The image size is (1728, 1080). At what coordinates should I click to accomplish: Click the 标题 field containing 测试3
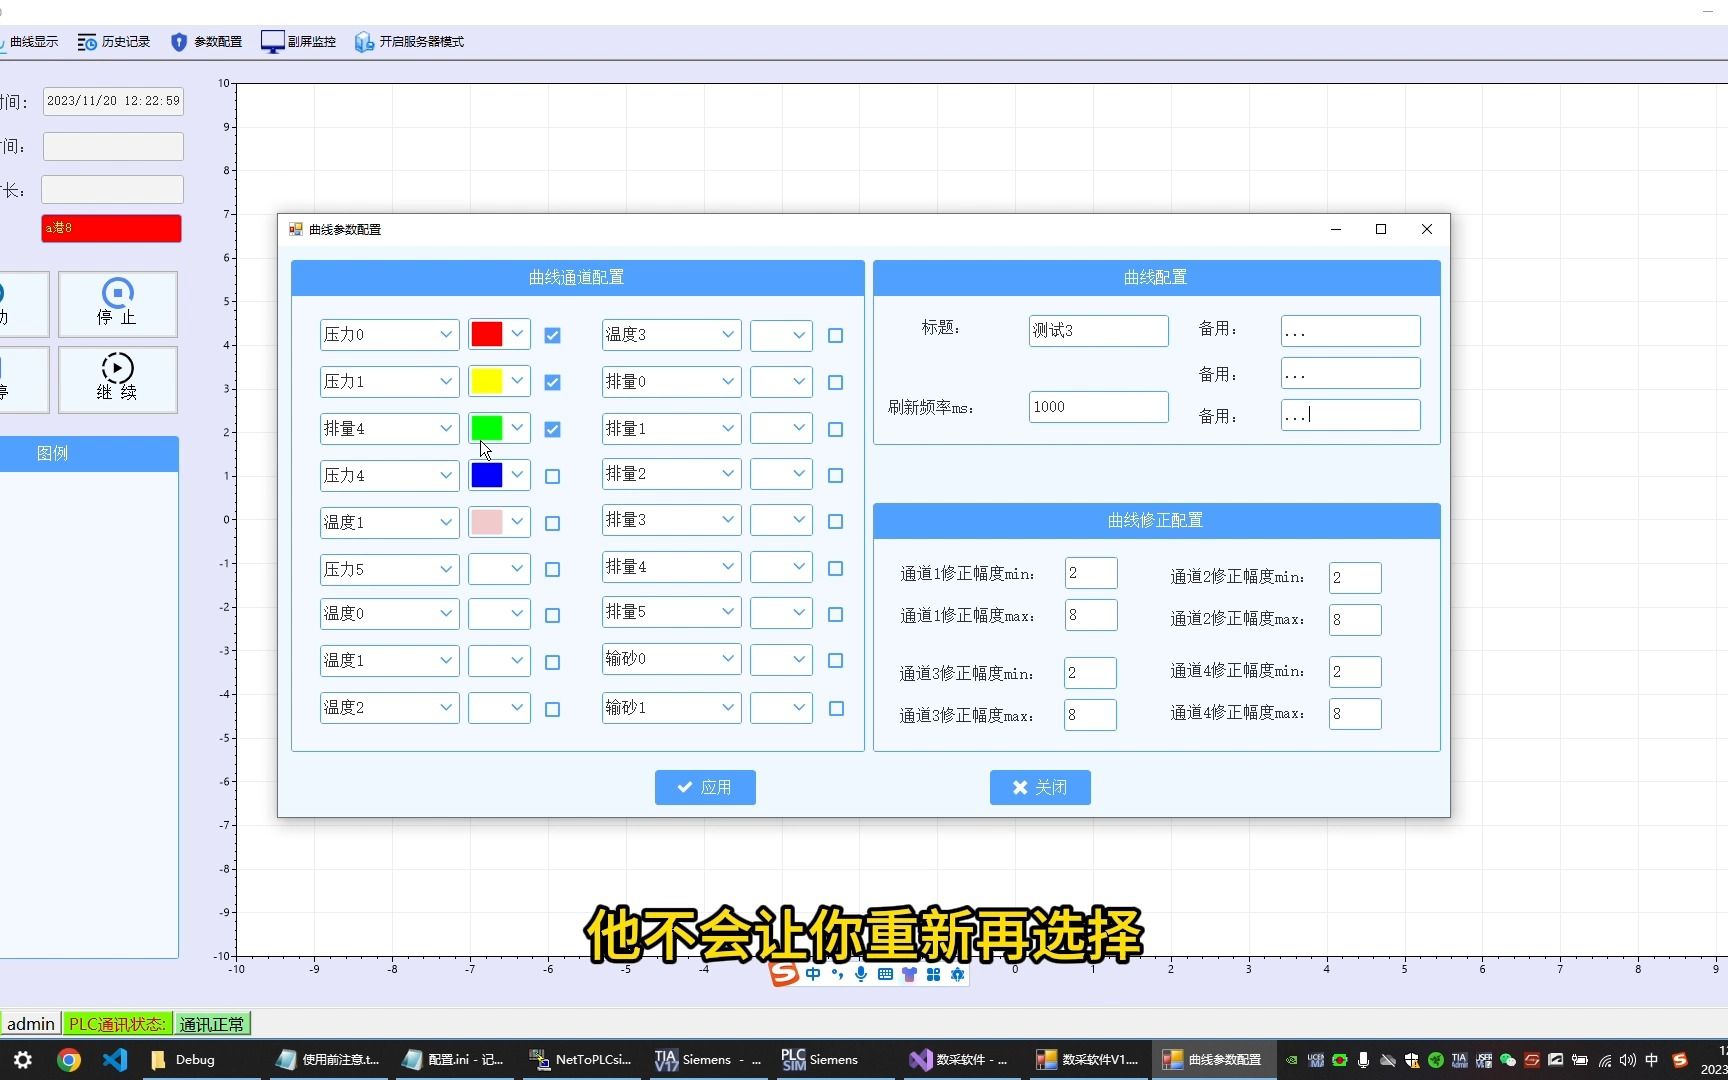(1098, 331)
